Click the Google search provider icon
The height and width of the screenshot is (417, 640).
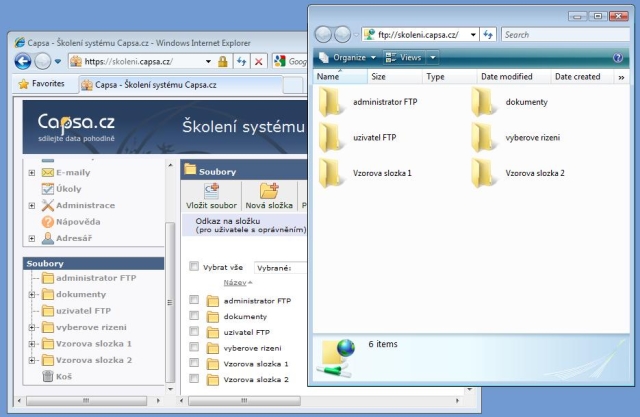(280, 62)
